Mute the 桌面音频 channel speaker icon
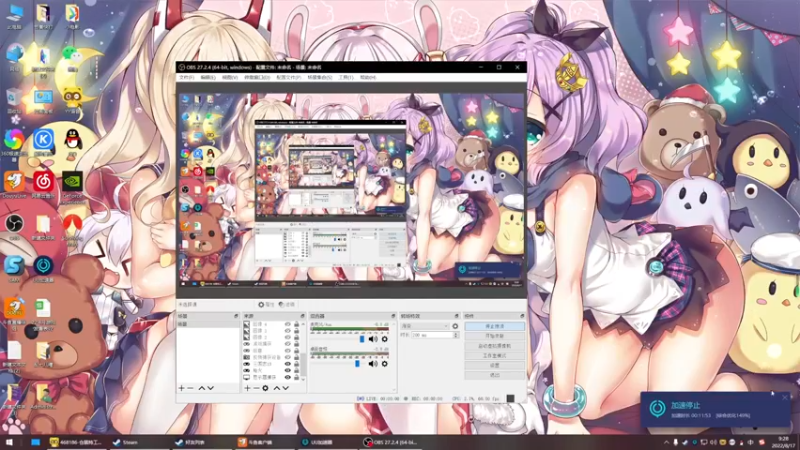The width and height of the screenshot is (800, 450). click(x=373, y=364)
